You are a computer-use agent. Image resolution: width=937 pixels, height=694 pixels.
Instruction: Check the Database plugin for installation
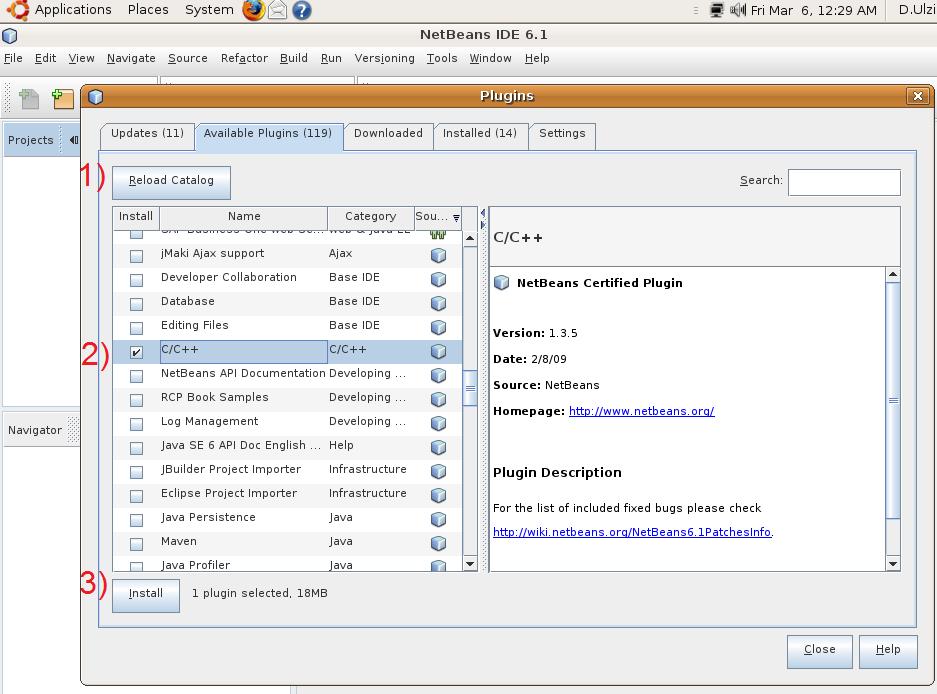(136, 303)
